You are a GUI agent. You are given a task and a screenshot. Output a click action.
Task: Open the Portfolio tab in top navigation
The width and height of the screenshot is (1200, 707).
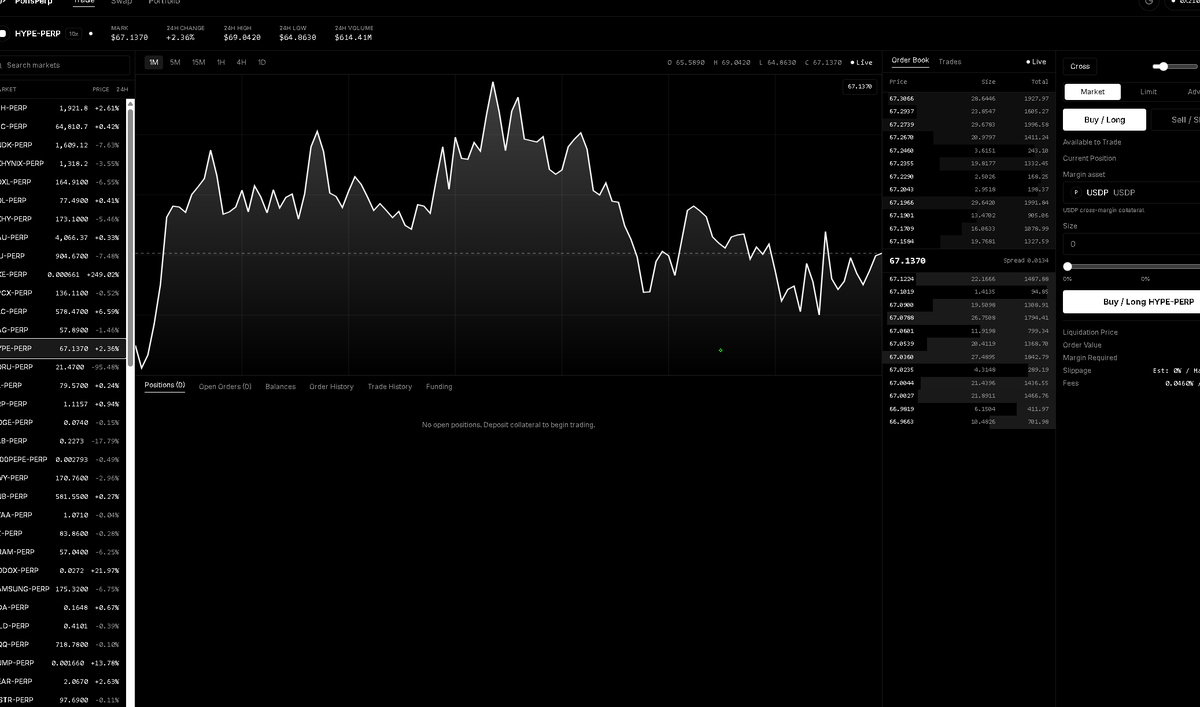pos(164,3)
